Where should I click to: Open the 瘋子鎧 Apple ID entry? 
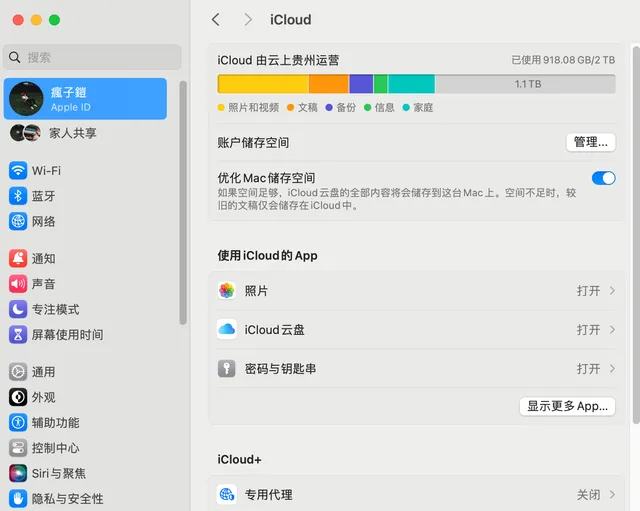pyautogui.click(x=85, y=99)
